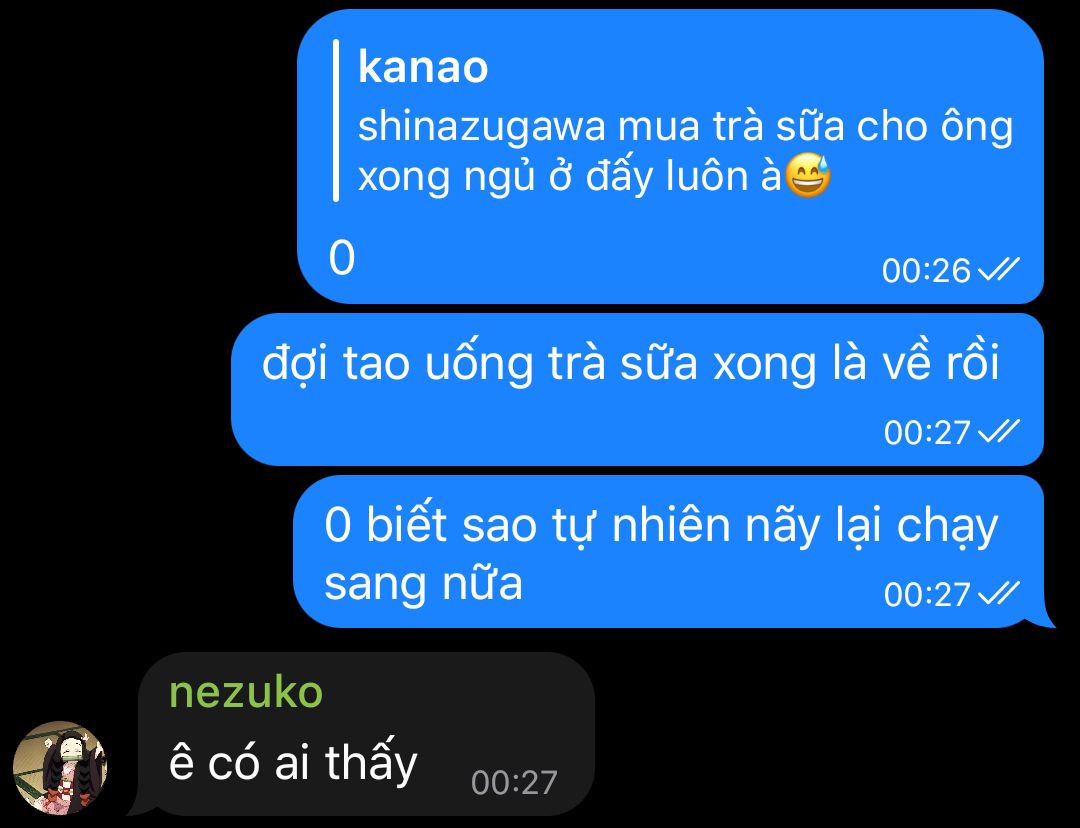Select nezuko's 'ê có ai thấy' message
1080x828 pixels.
click(x=364, y=734)
